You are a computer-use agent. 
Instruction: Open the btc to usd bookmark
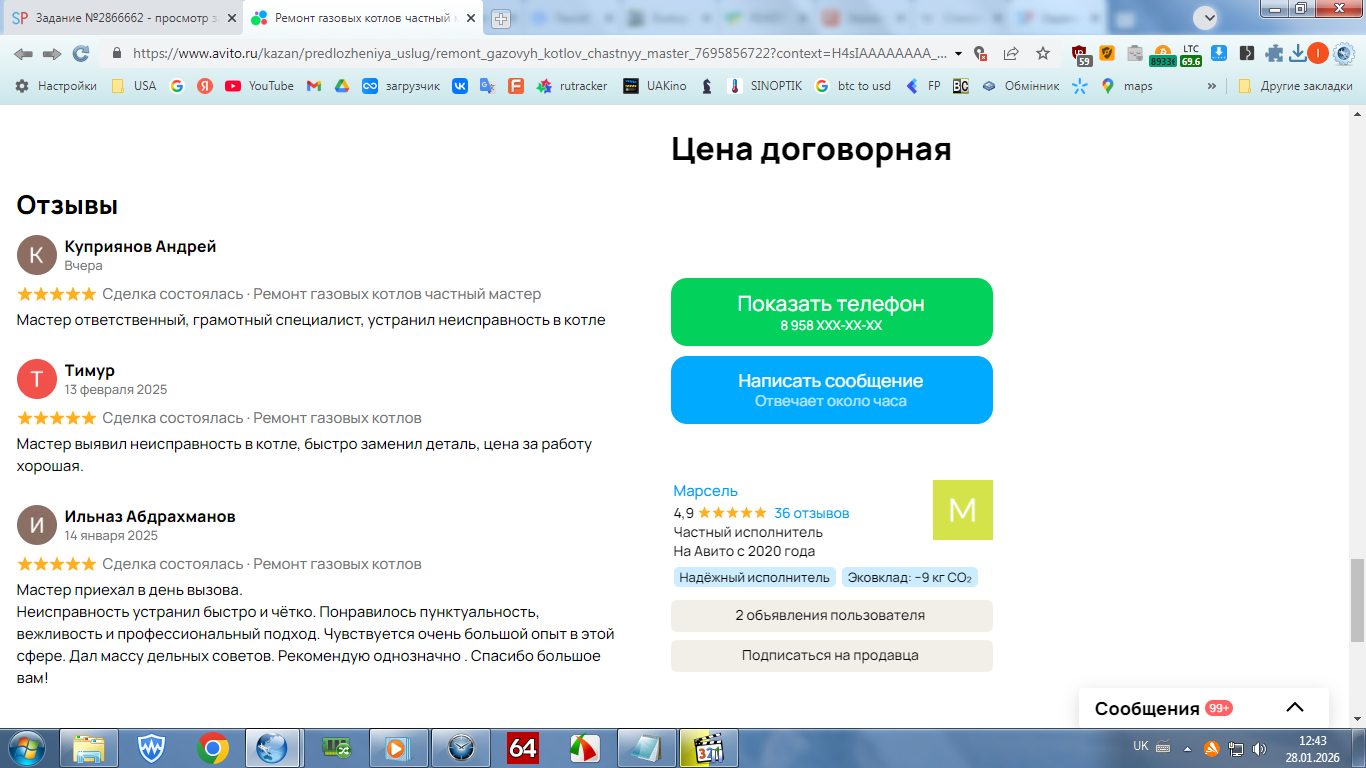pyautogui.click(x=853, y=86)
